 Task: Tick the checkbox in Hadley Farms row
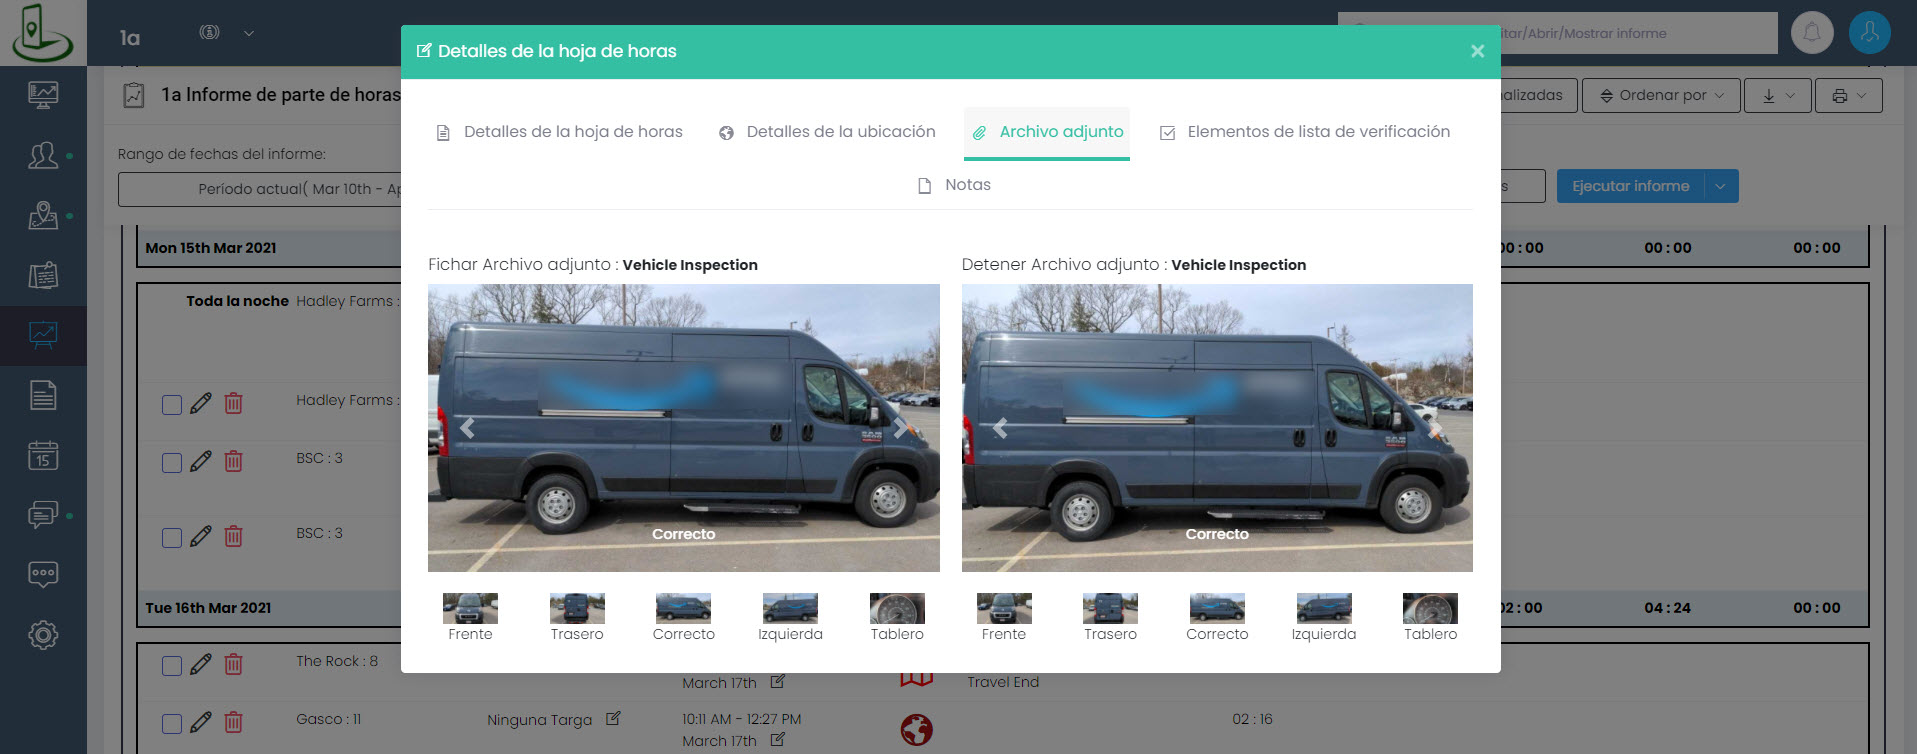point(172,404)
